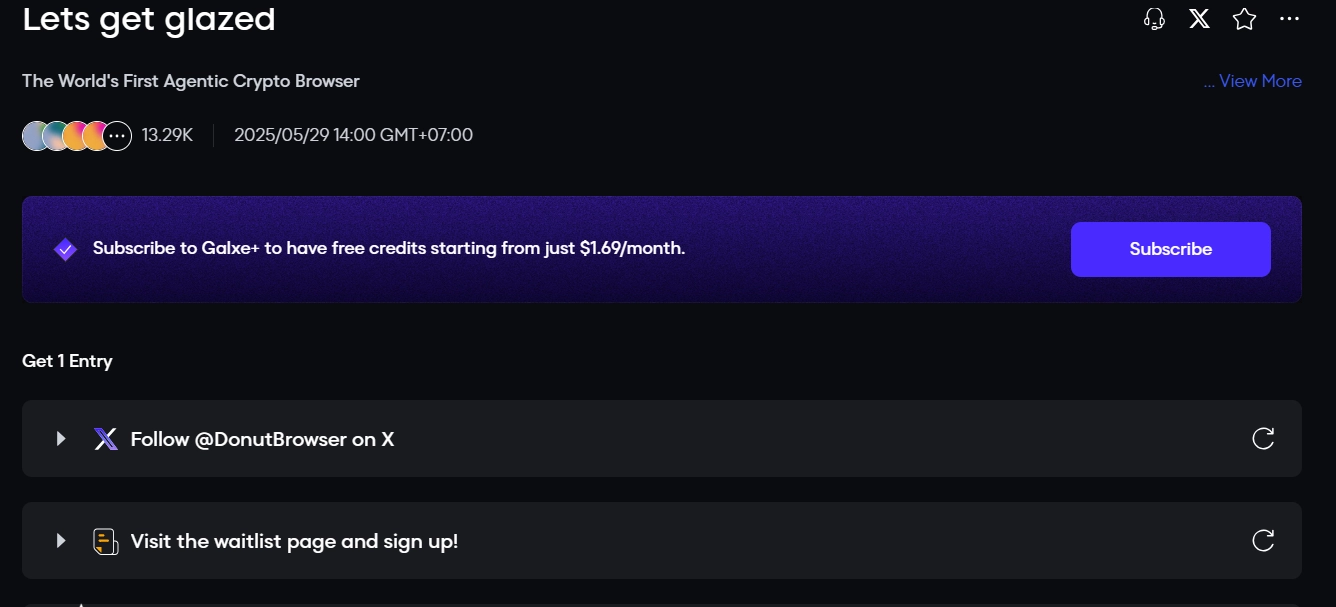Click the X share icon beside the title
The image size is (1336, 607).
coord(1199,19)
